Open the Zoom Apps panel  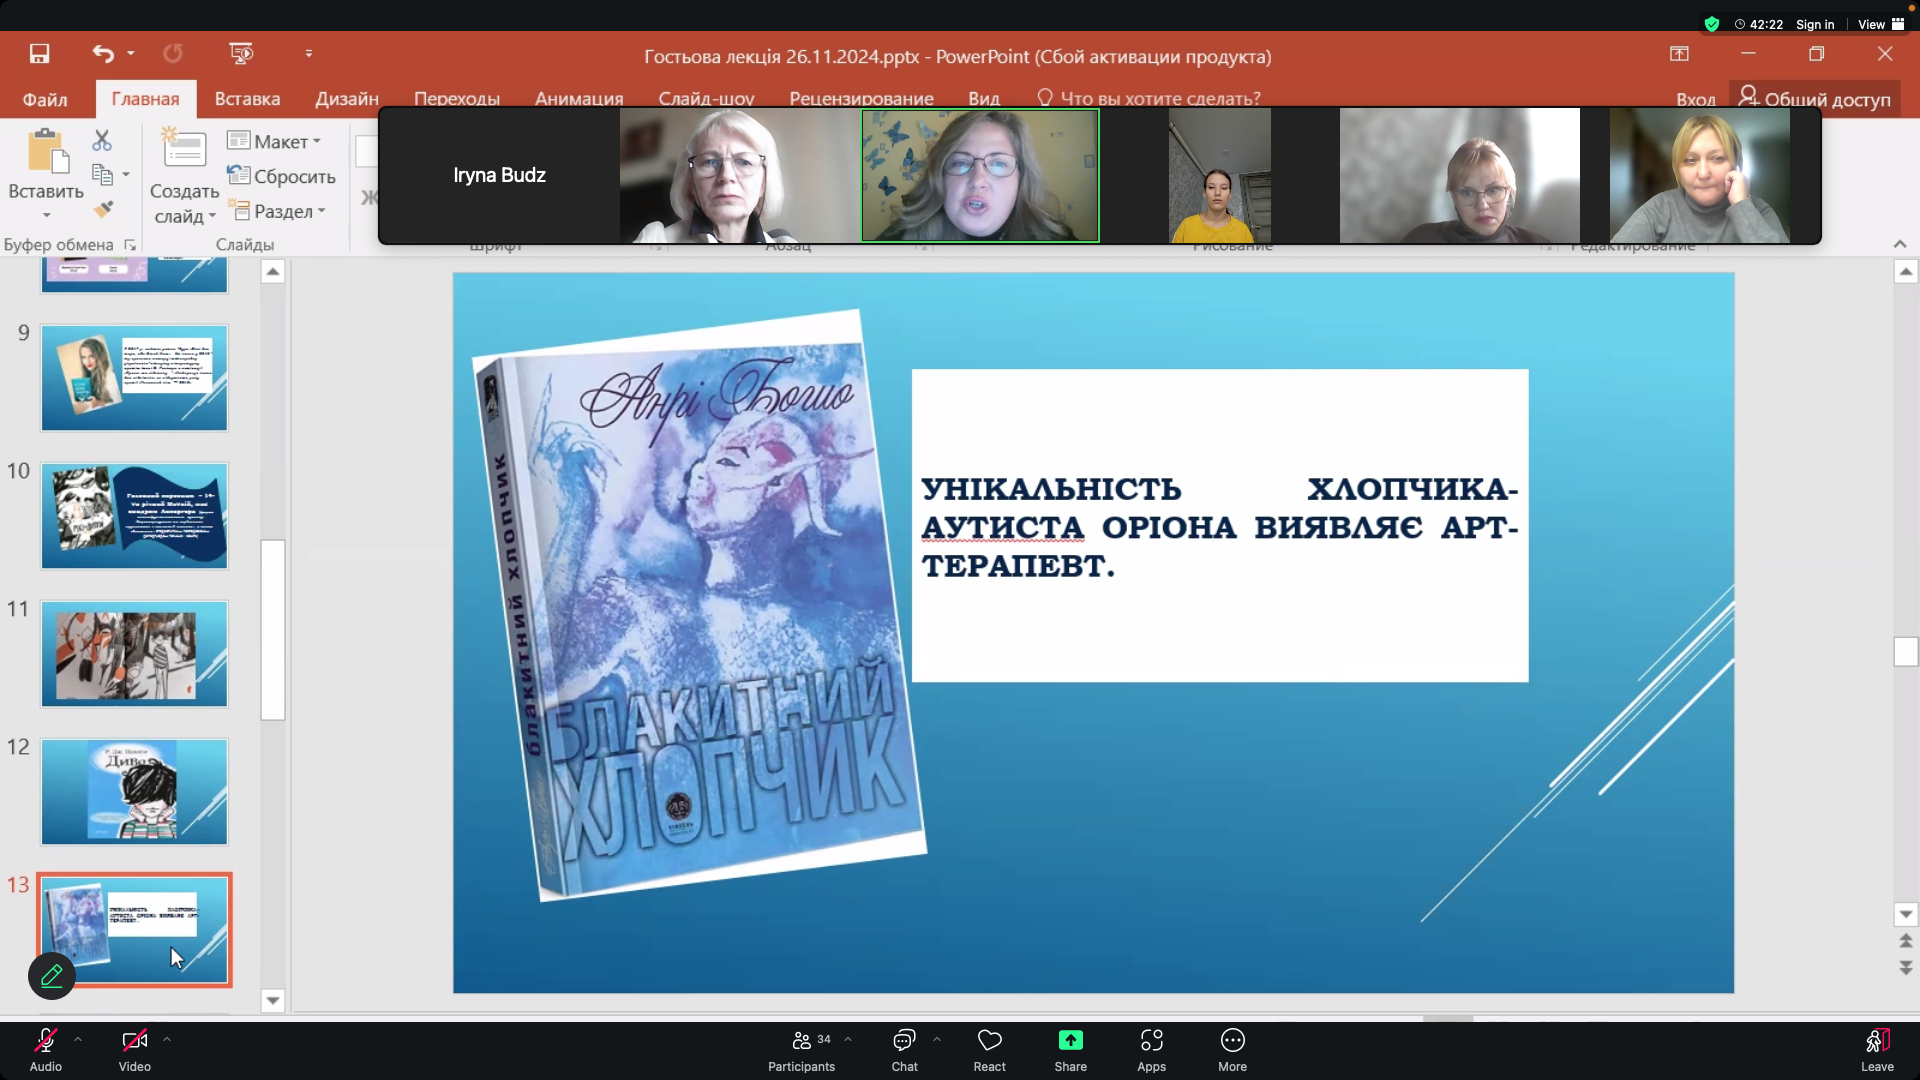click(x=1152, y=1050)
